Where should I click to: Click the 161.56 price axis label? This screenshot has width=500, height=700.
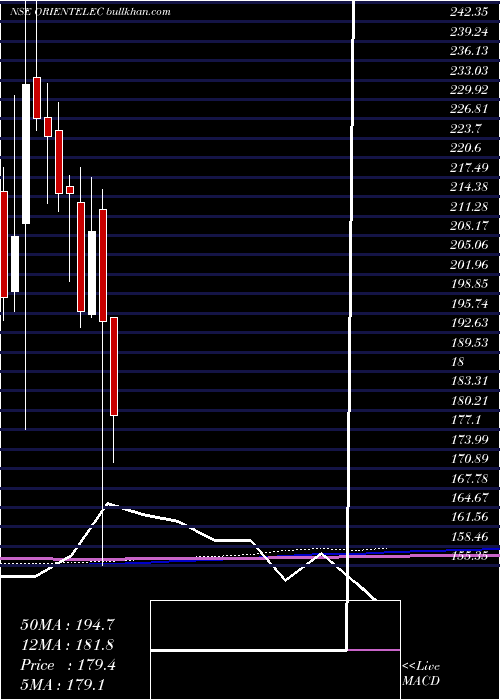pyautogui.click(x=468, y=517)
